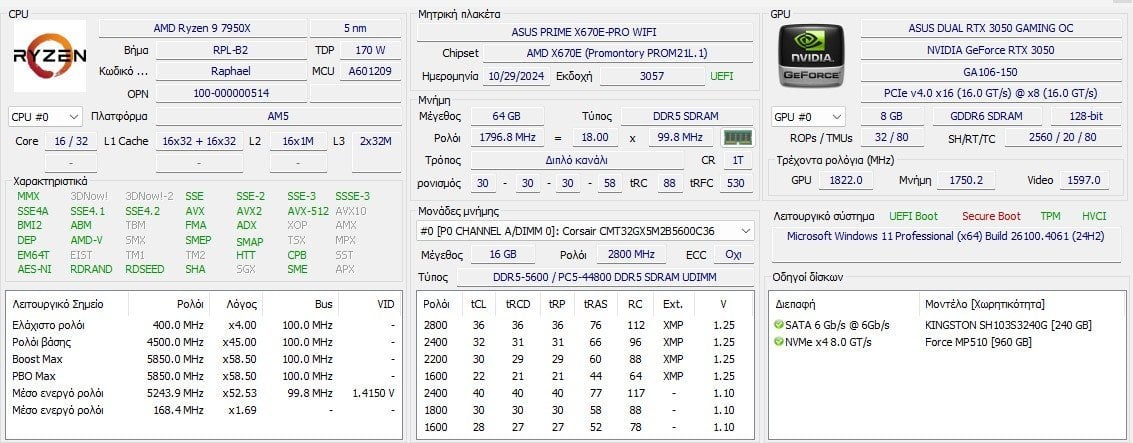Viewport: 1133px width, 443px height.
Task: Click the green memory module icon
Action: (x=737, y=137)
